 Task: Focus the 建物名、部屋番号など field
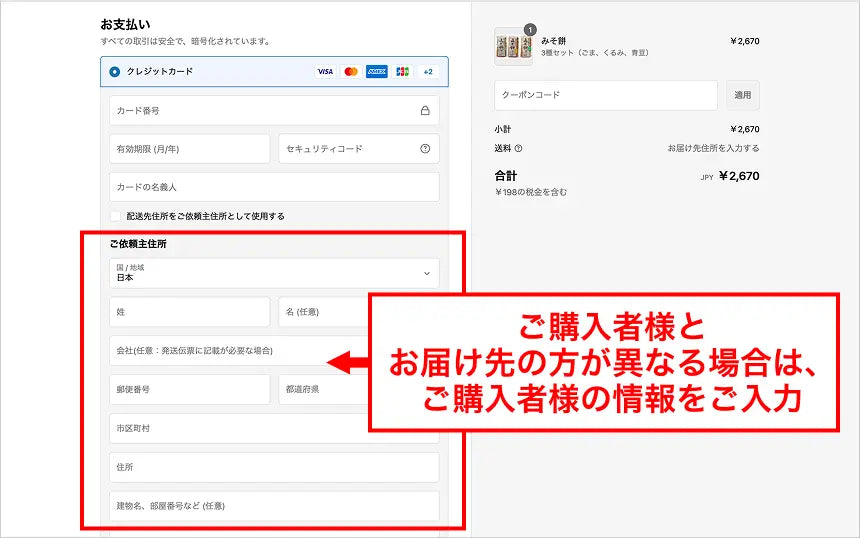(x=274, y=506)
